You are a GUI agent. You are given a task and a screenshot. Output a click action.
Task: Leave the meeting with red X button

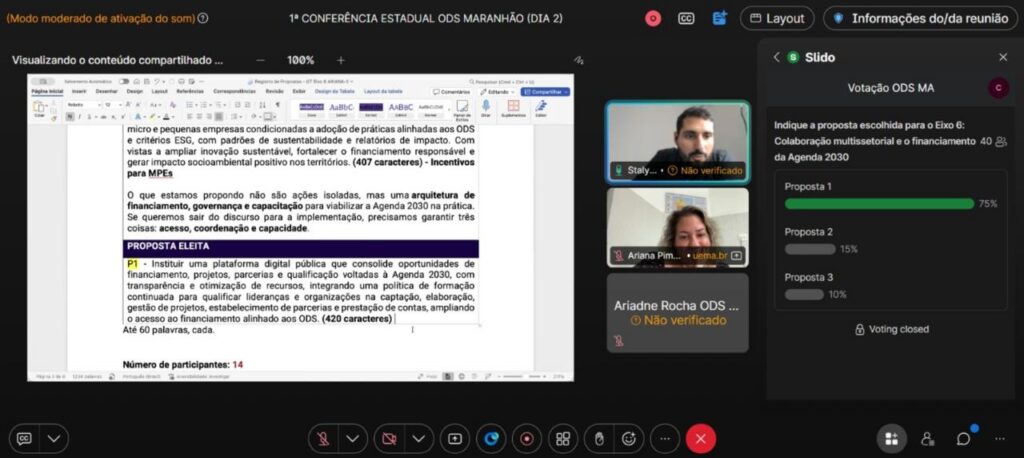[x=700, y=438]
